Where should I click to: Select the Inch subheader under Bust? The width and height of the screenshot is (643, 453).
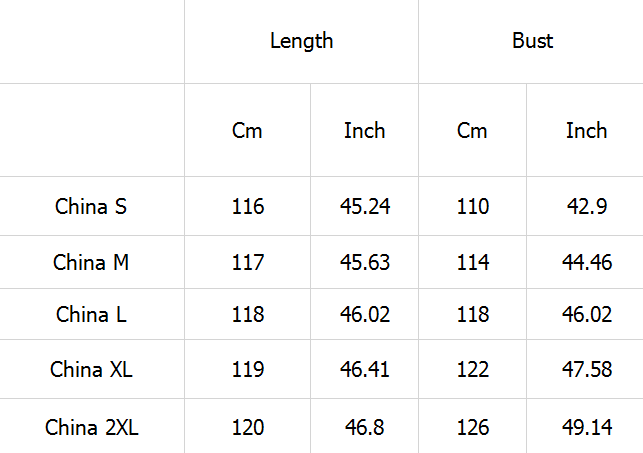pyautogui.click(x=586, y=131)
